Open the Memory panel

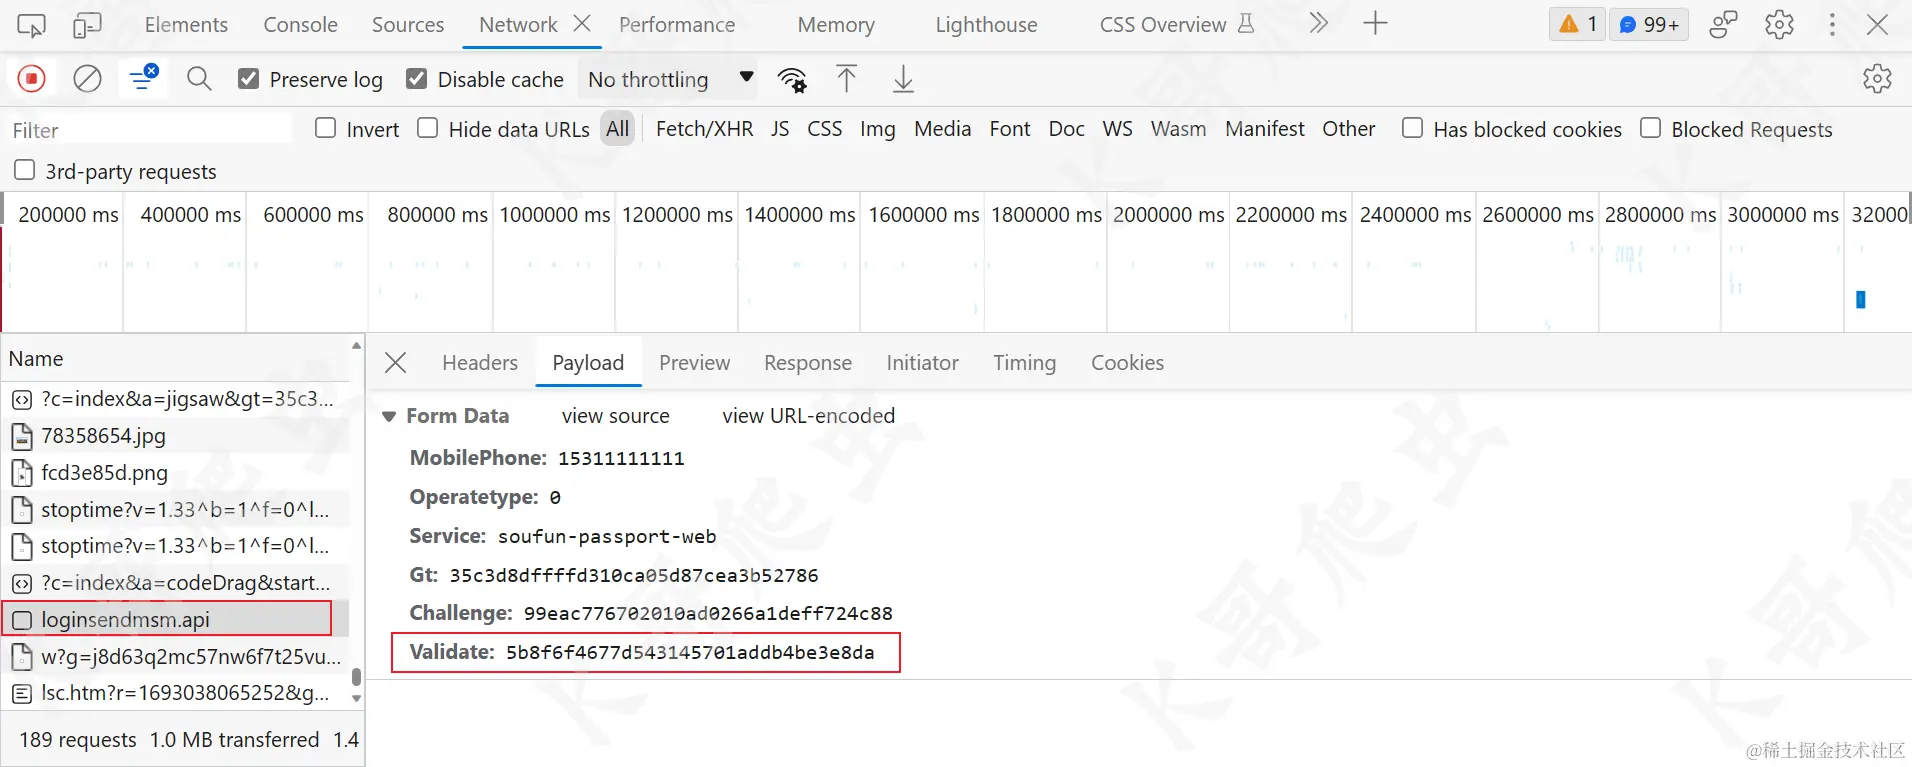836,25
